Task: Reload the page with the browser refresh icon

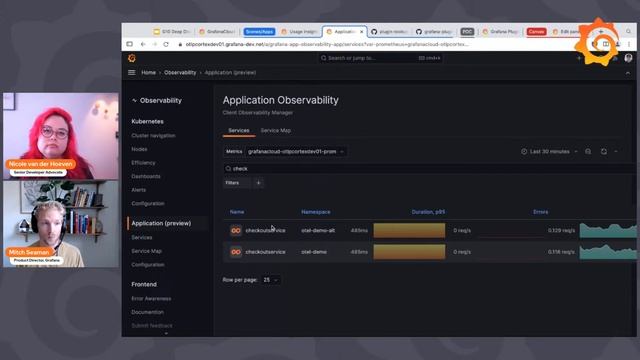Action: pos(166,44)
